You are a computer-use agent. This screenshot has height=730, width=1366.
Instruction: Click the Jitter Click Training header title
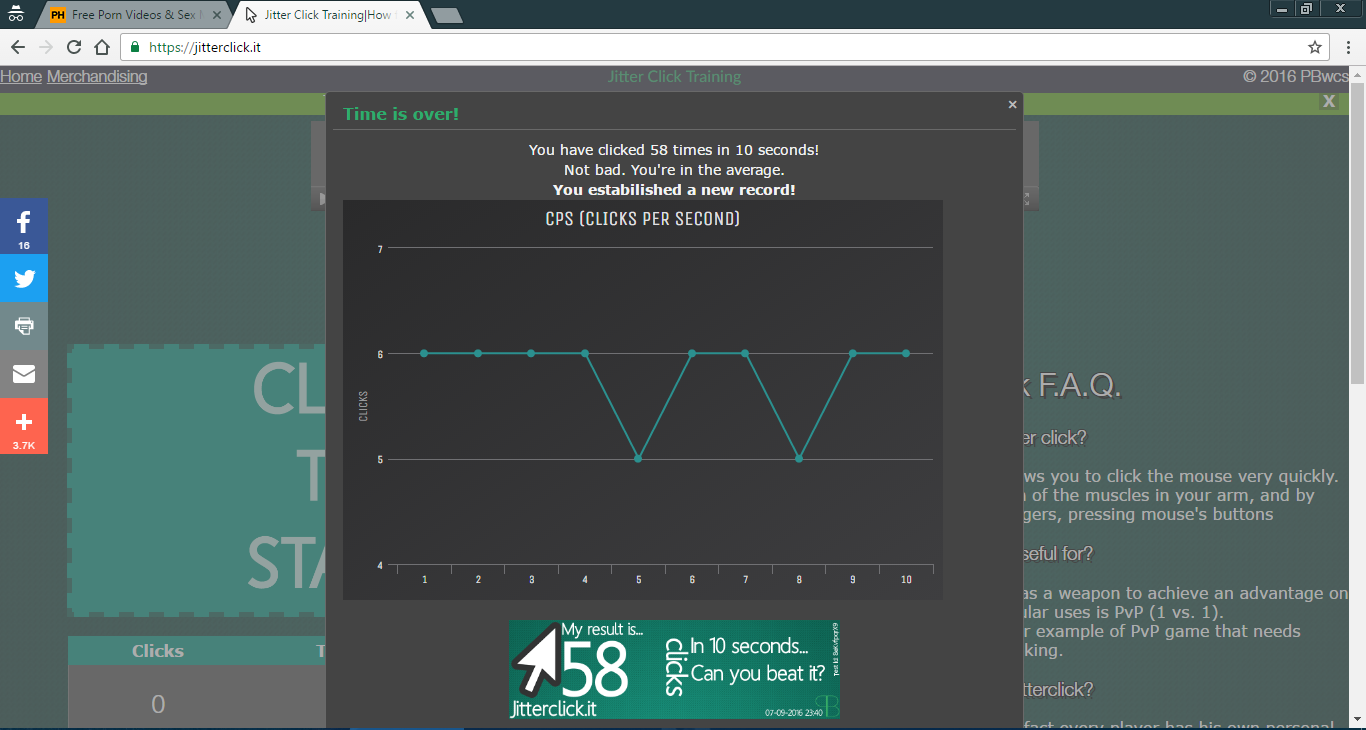pyautogui.click(x=674, y=77)
